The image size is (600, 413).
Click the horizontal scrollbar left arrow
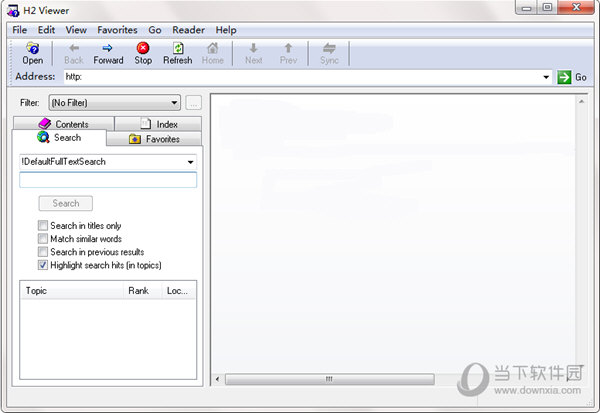point(217,379)
